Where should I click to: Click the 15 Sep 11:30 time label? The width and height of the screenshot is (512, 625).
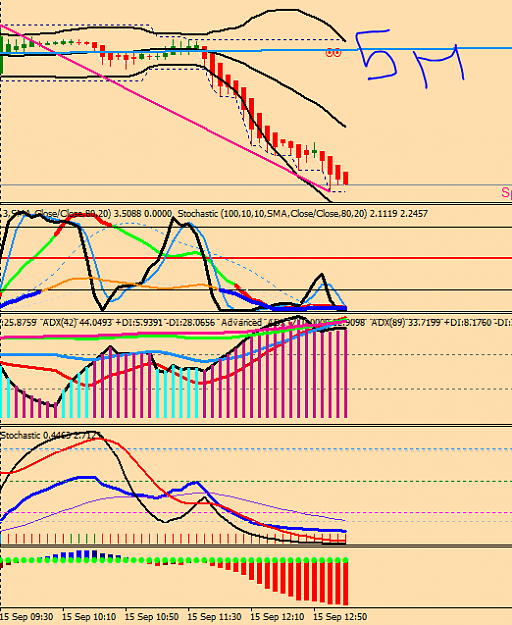coord(214,617)
